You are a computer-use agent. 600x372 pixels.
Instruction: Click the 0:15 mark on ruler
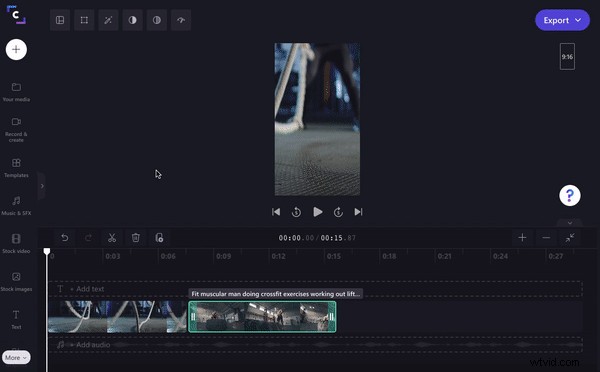coord(334,256)
